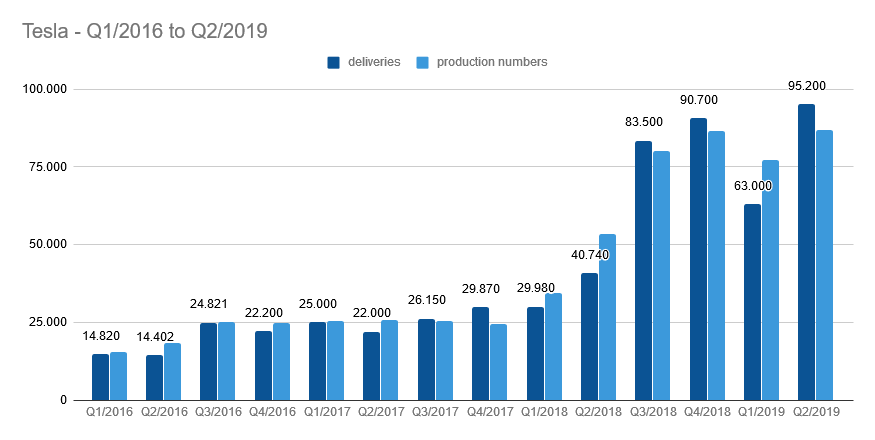Click the light blue production numbers swatch
This screenshot has height=440, width=875.
coord(421,62)
